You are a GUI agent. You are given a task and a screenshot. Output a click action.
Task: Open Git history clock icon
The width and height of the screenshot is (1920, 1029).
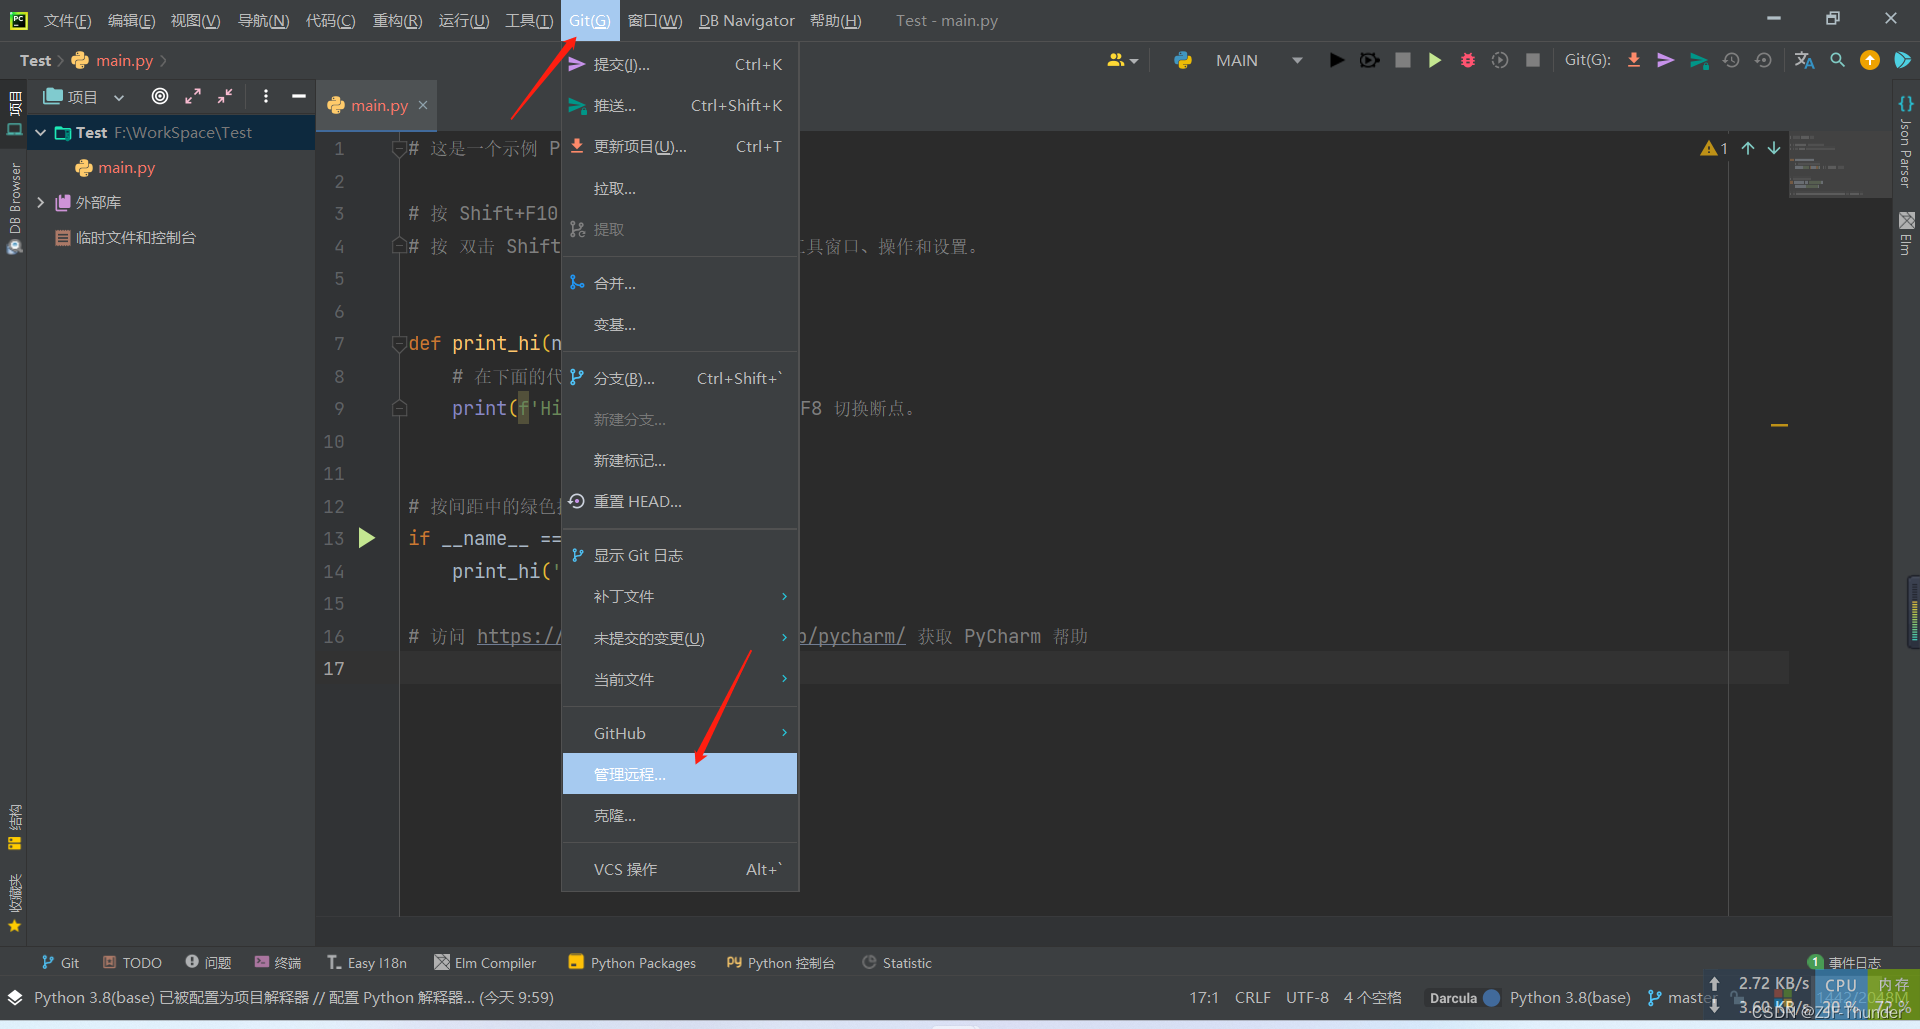coord(1731,60)
